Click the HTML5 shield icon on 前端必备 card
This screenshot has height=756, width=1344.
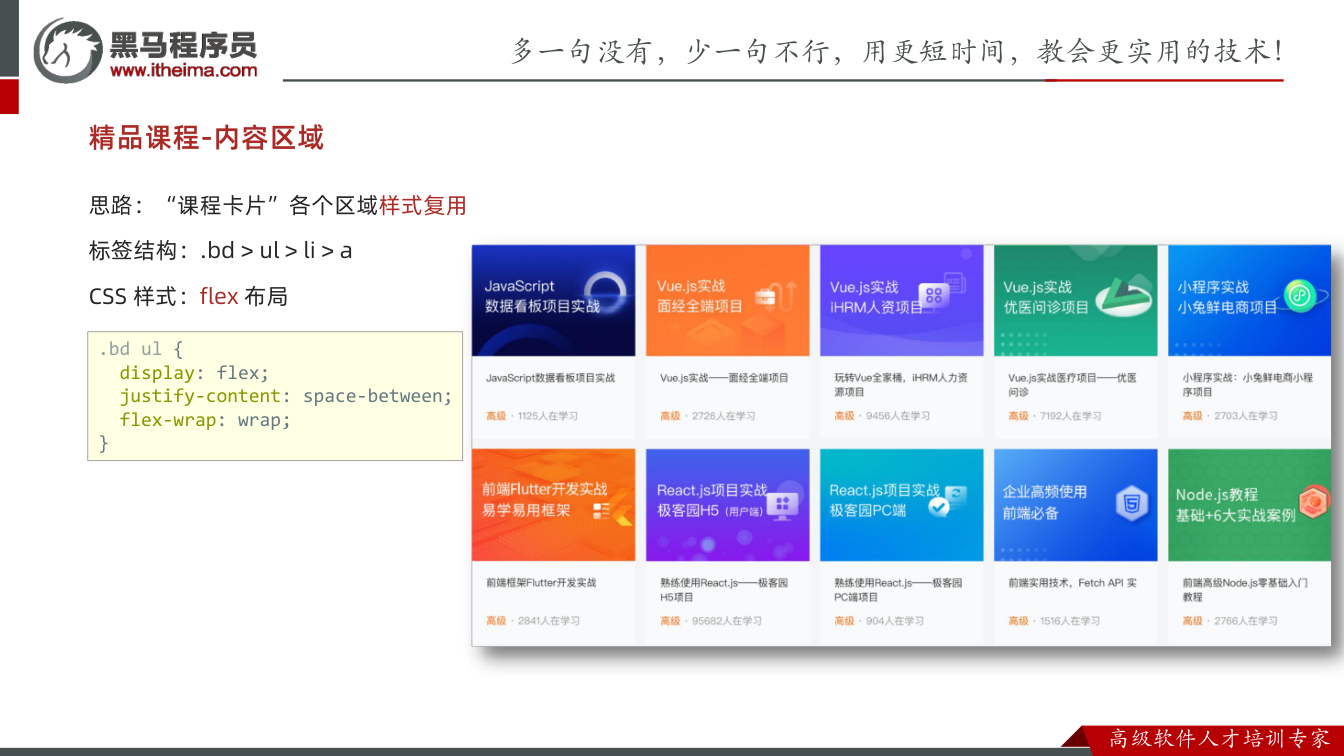[x=1131, y=504]
